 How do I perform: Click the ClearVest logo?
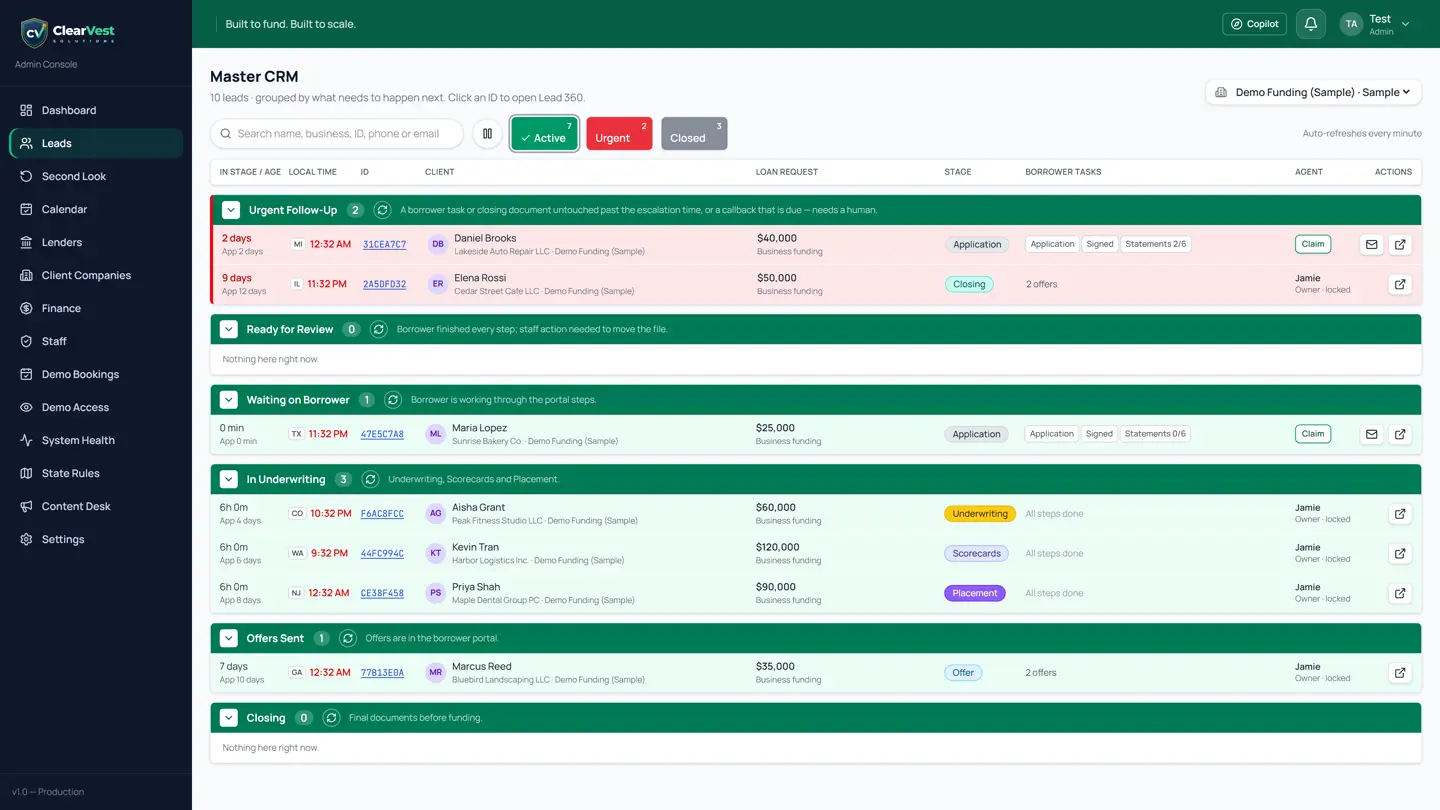(x=68, y=32)
